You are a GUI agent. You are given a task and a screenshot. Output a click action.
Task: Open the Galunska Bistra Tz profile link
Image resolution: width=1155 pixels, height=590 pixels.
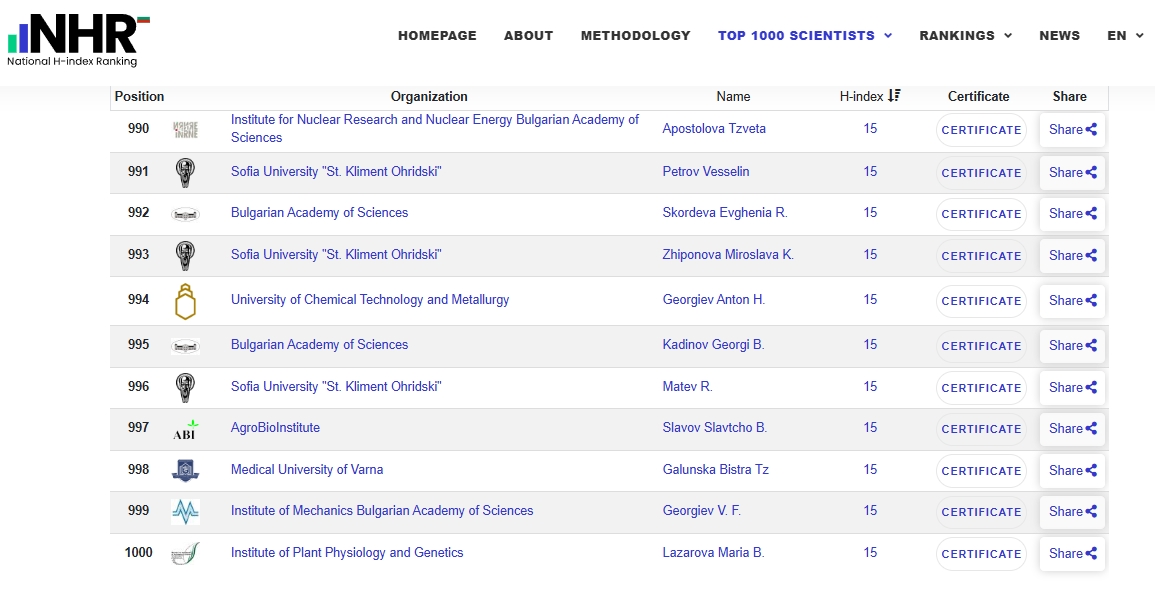pos(715,469)
